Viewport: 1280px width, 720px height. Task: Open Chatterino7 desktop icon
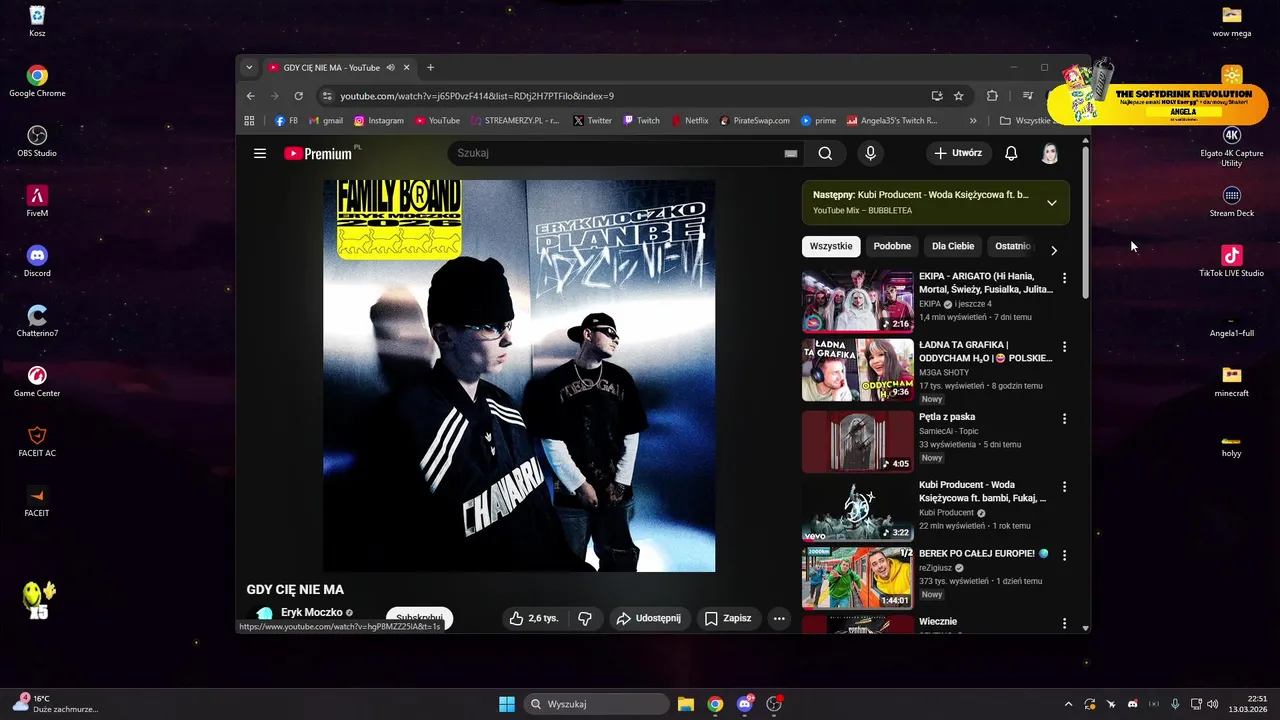click(x=37, y=320)
